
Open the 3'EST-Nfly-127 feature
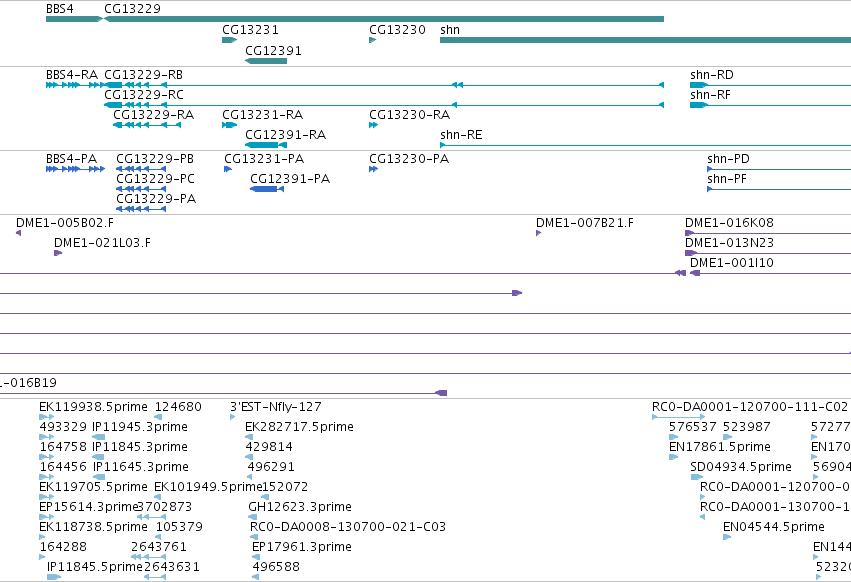tap(233, 417)
